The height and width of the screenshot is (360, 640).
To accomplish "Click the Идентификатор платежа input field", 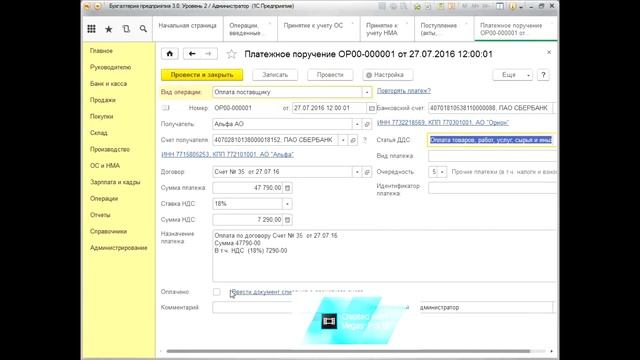I will click(x=492, y=188).
